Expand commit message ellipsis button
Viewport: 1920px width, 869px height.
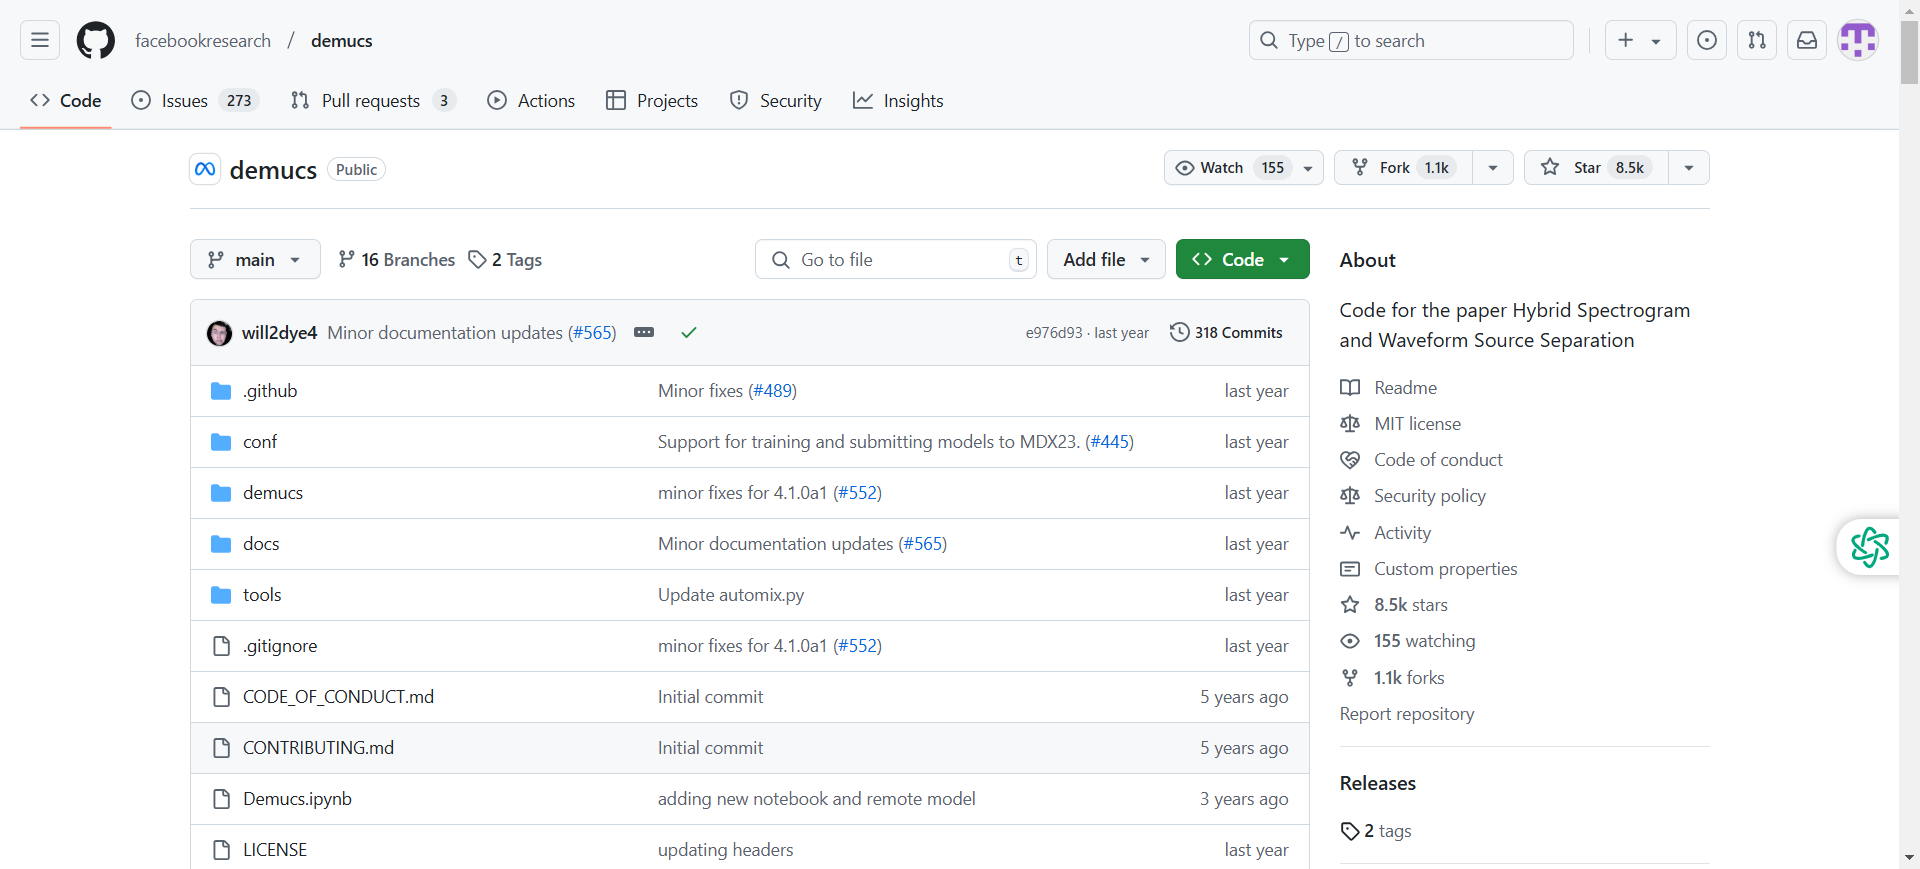(644, 333)
